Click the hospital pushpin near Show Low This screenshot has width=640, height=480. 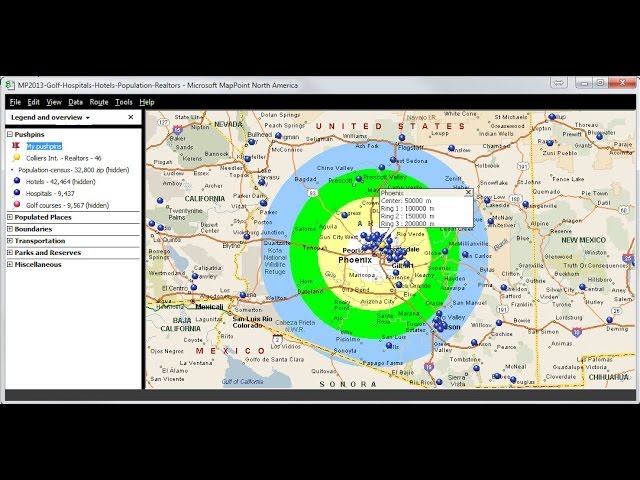[487, 200]
